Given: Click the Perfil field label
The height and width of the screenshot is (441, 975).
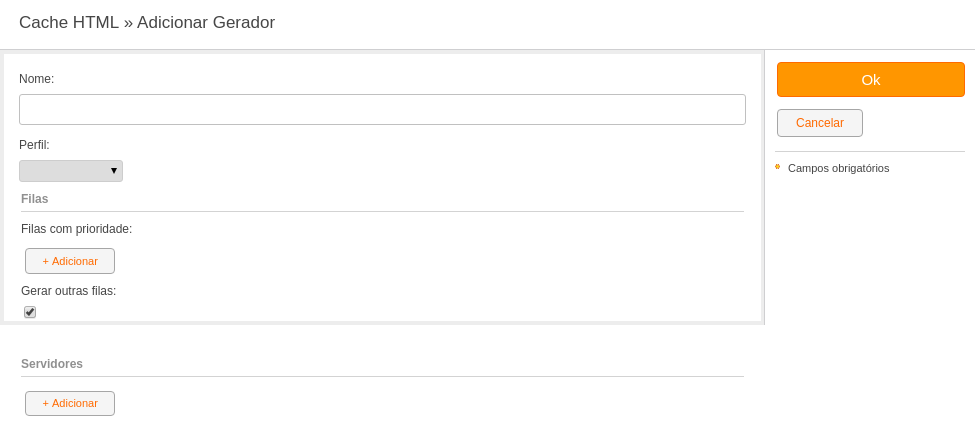Looking at the screenshot, I should tap(34, 145).
